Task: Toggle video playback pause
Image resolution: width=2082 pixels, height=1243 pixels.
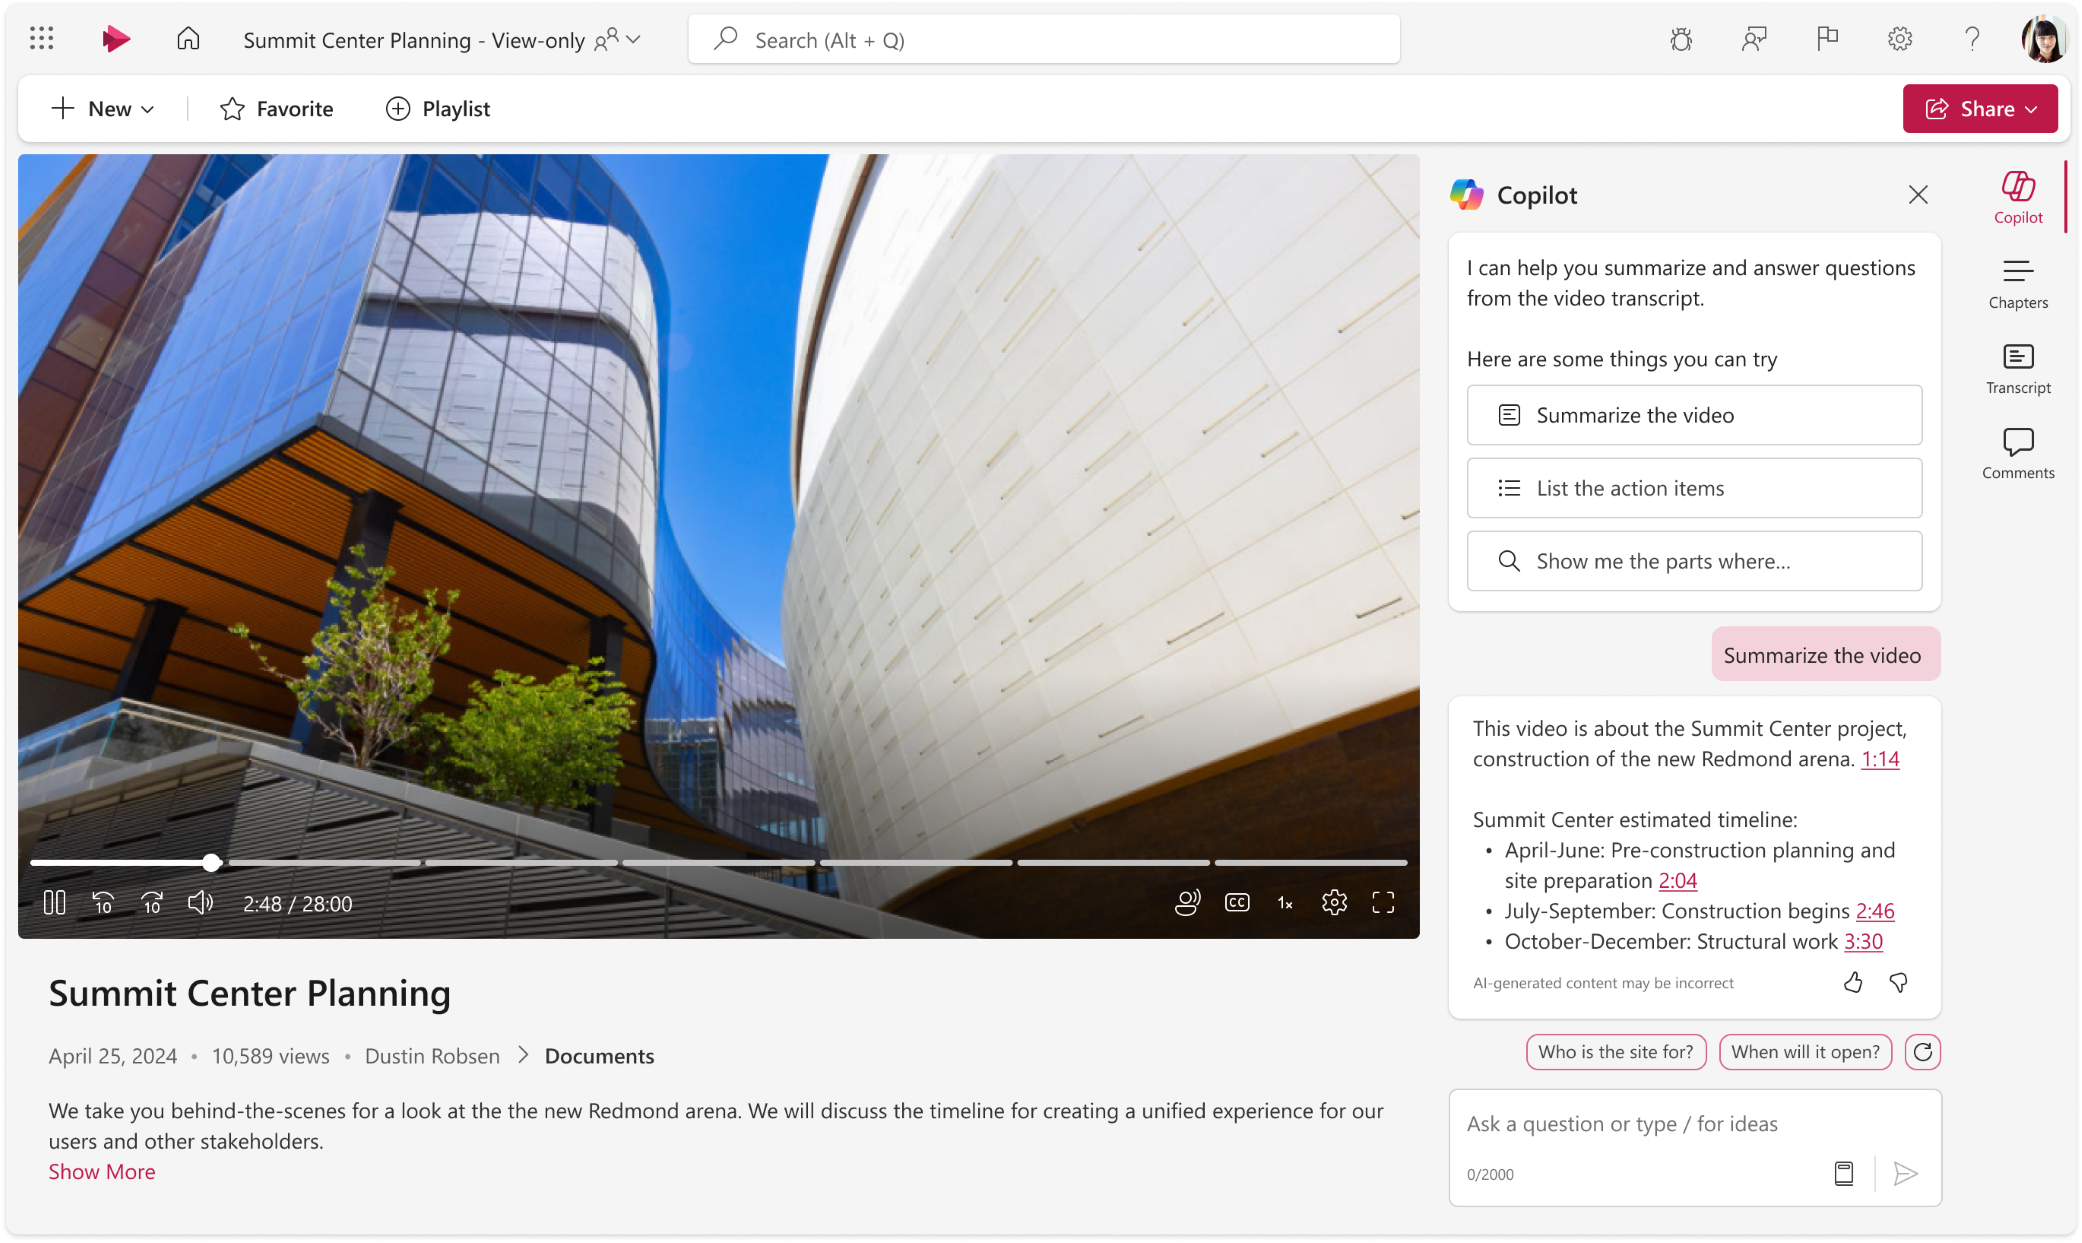Action: tap(55, 901)
